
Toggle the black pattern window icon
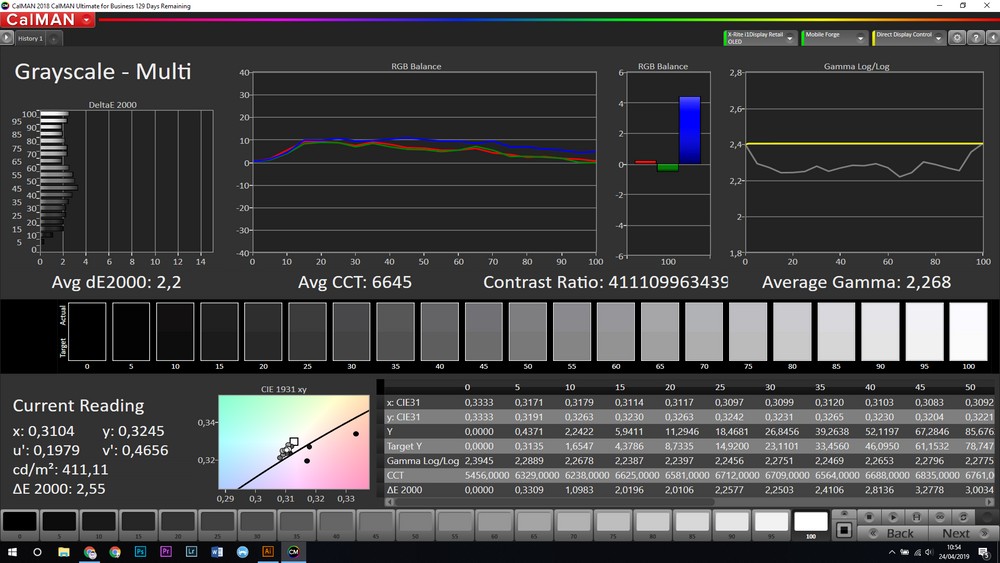(x=844, y=530)
